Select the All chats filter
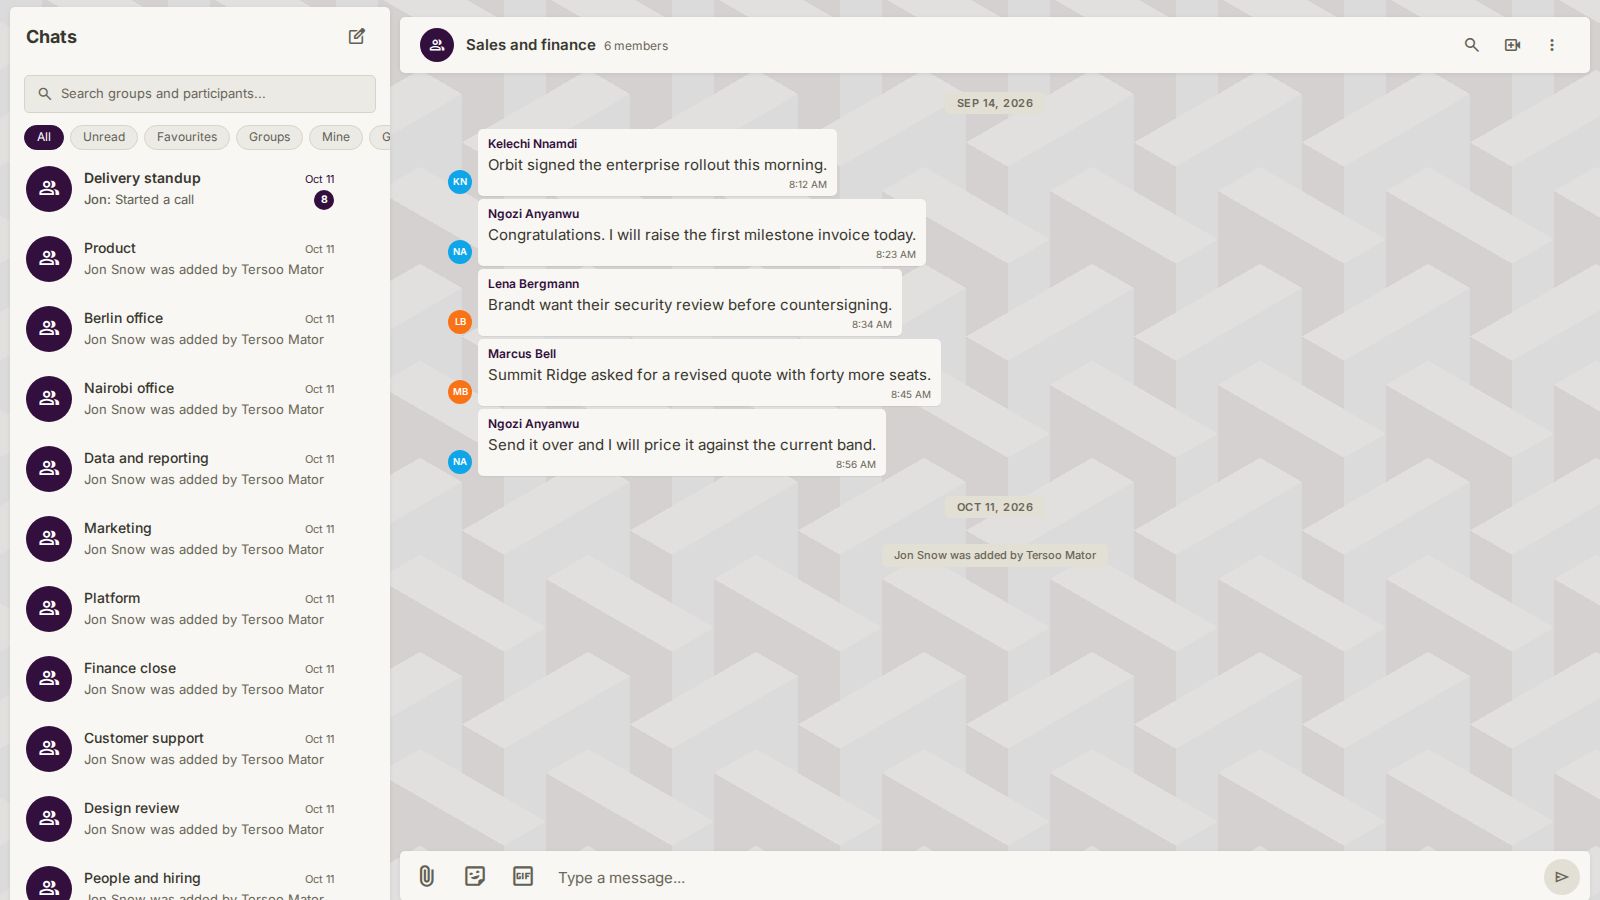The height and width of the screenshot is (900, 1600). pos(44,137)
